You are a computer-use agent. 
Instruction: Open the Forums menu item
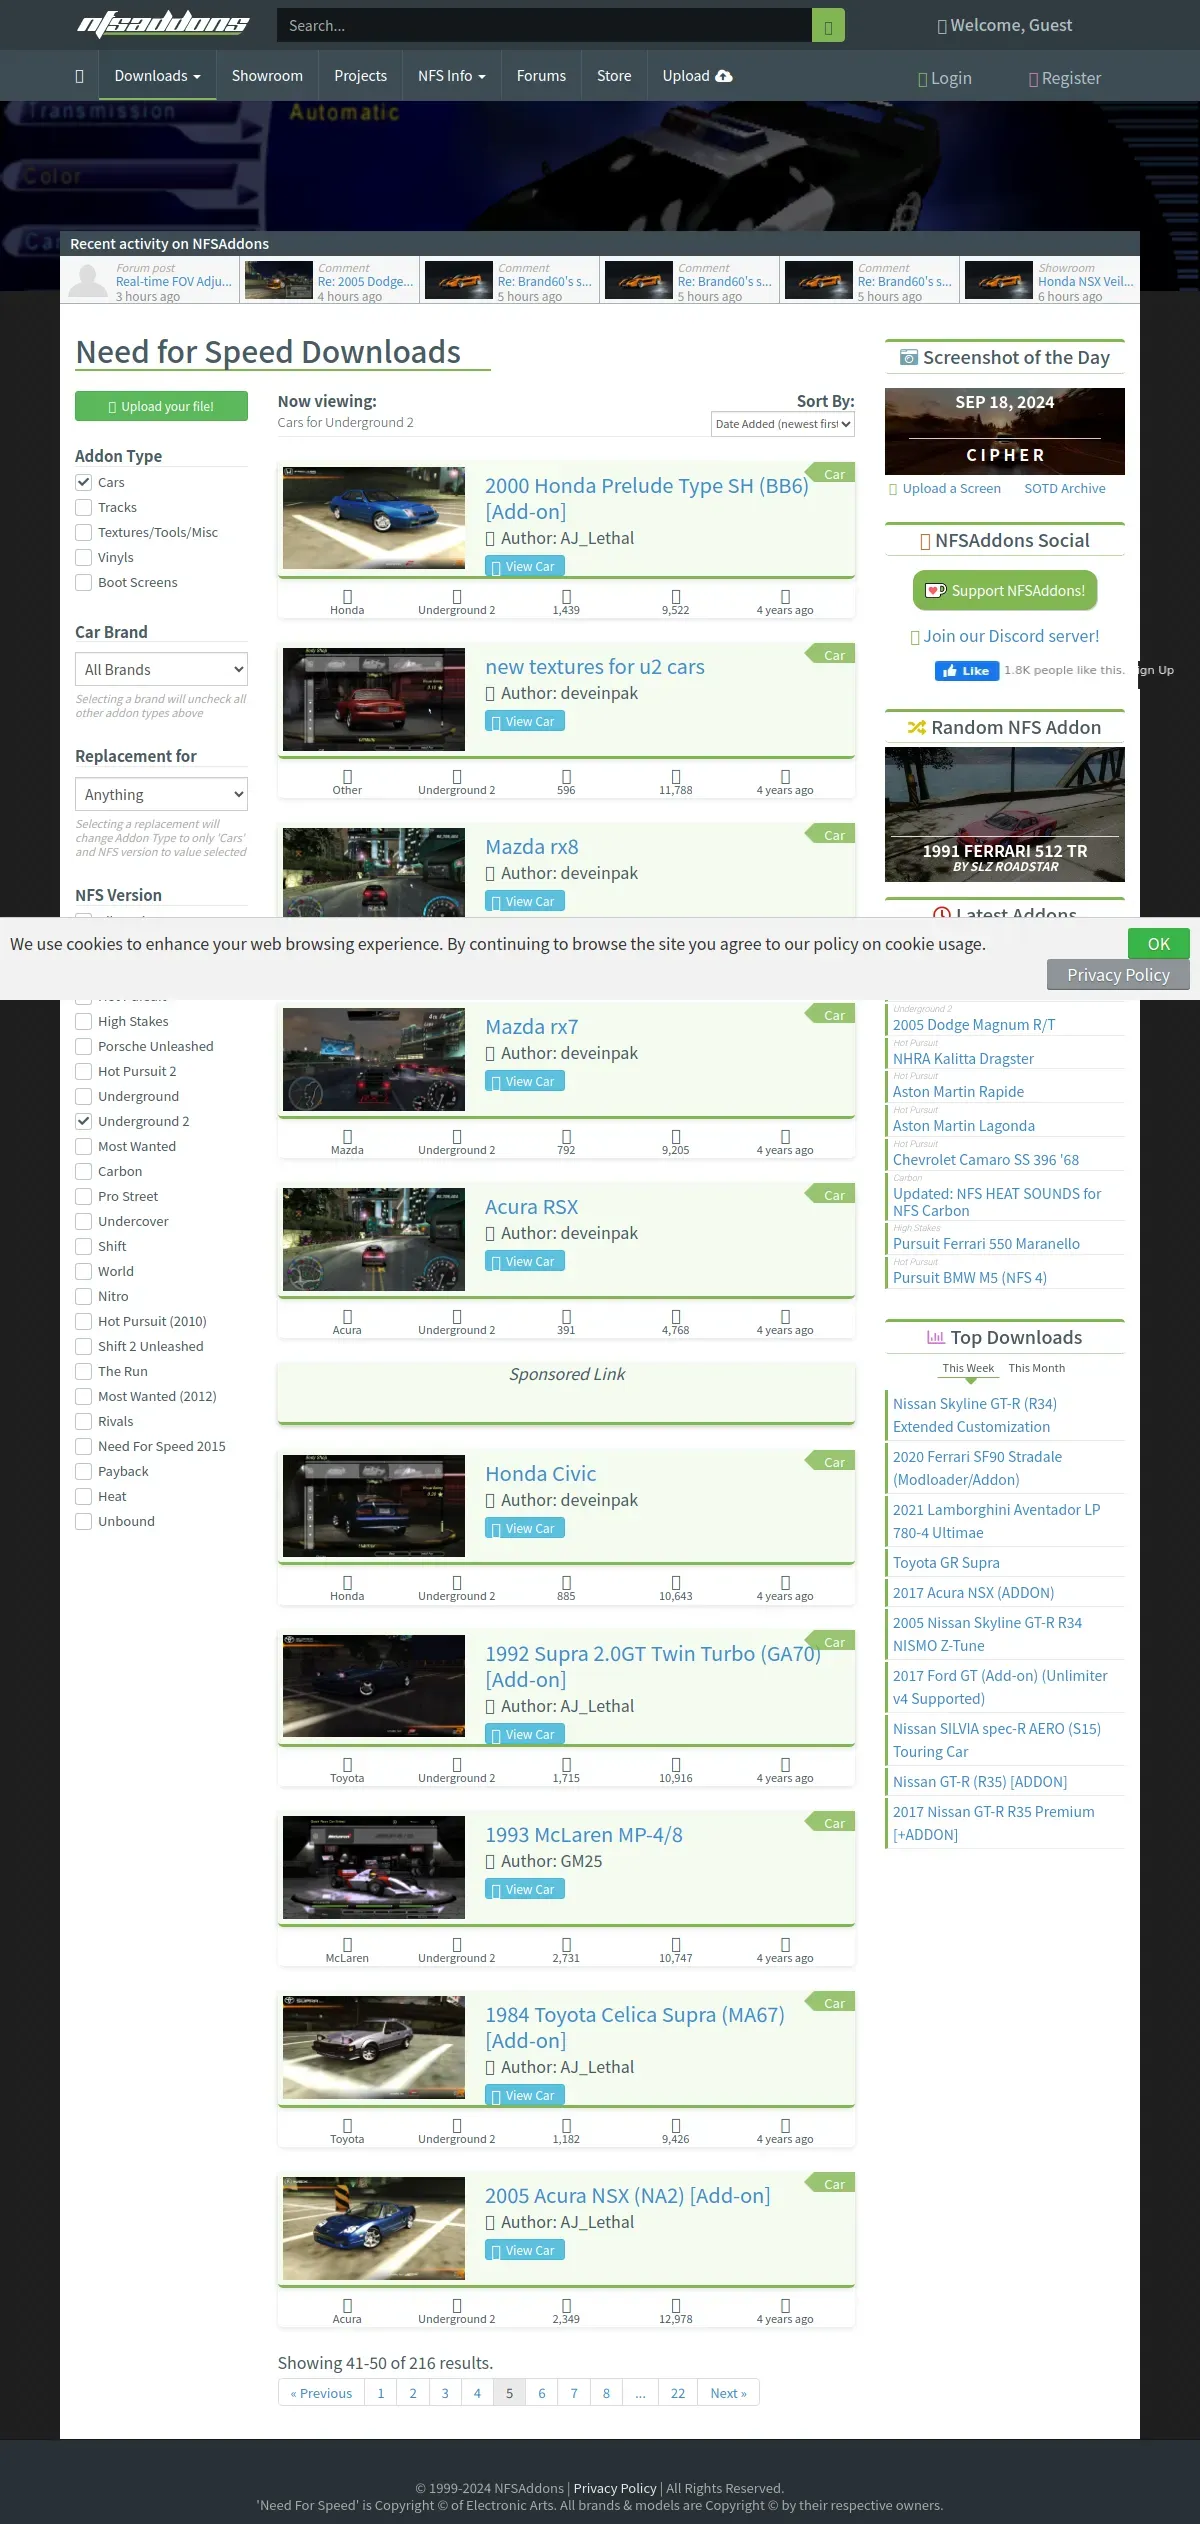[541, 76]
